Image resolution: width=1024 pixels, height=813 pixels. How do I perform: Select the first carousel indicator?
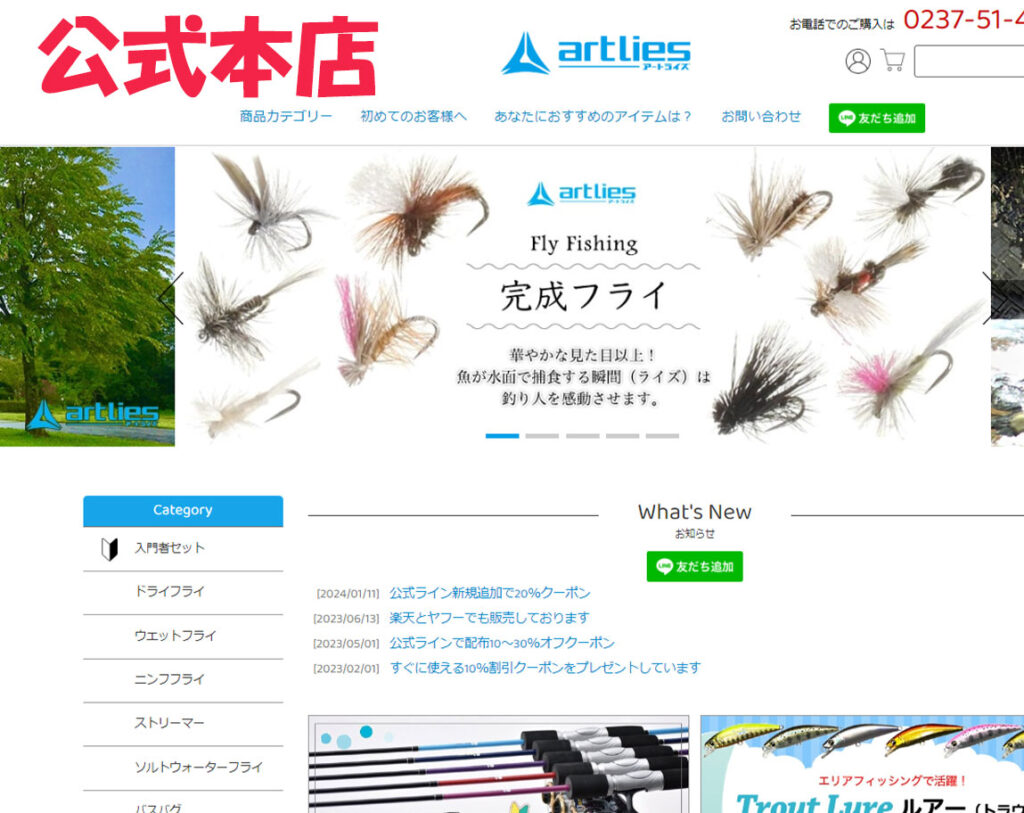click(502, 436)
